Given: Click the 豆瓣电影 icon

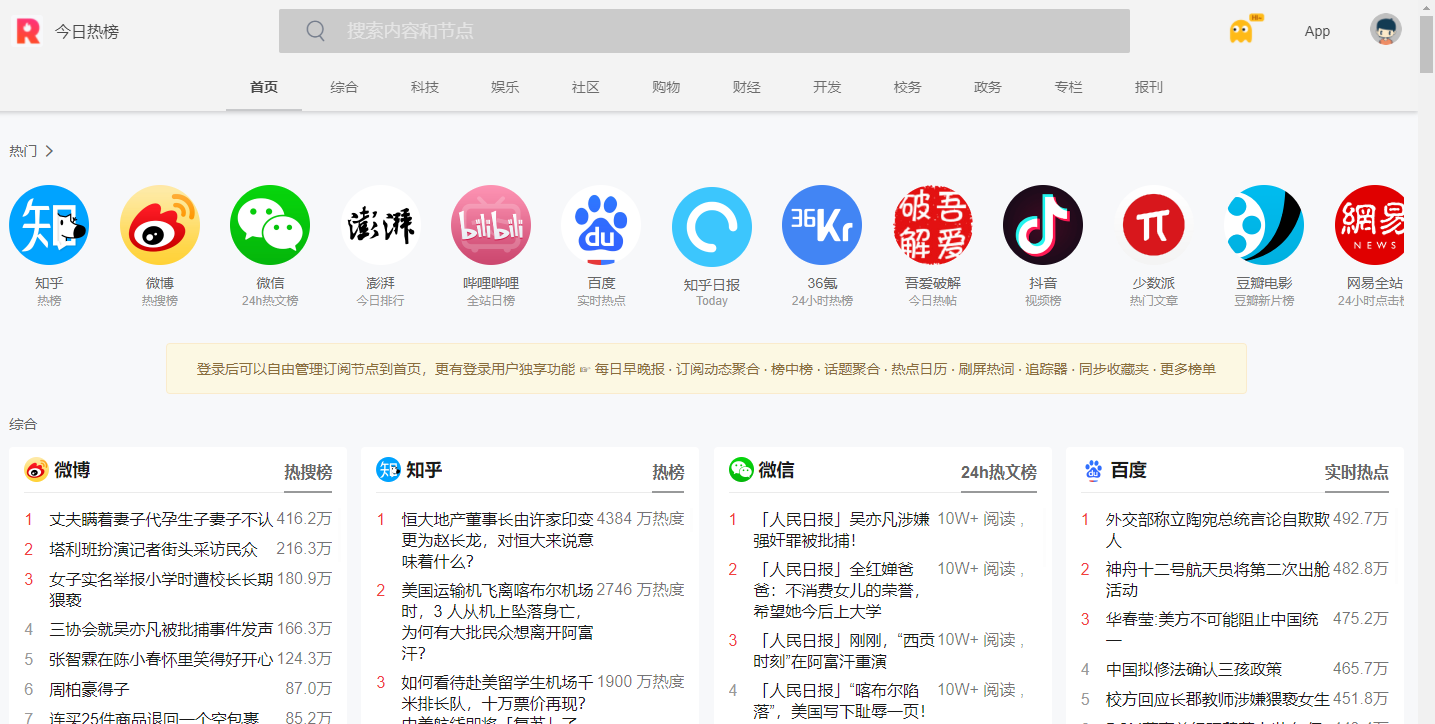Looking at the screenshot, I should (x=1263, y=224).
